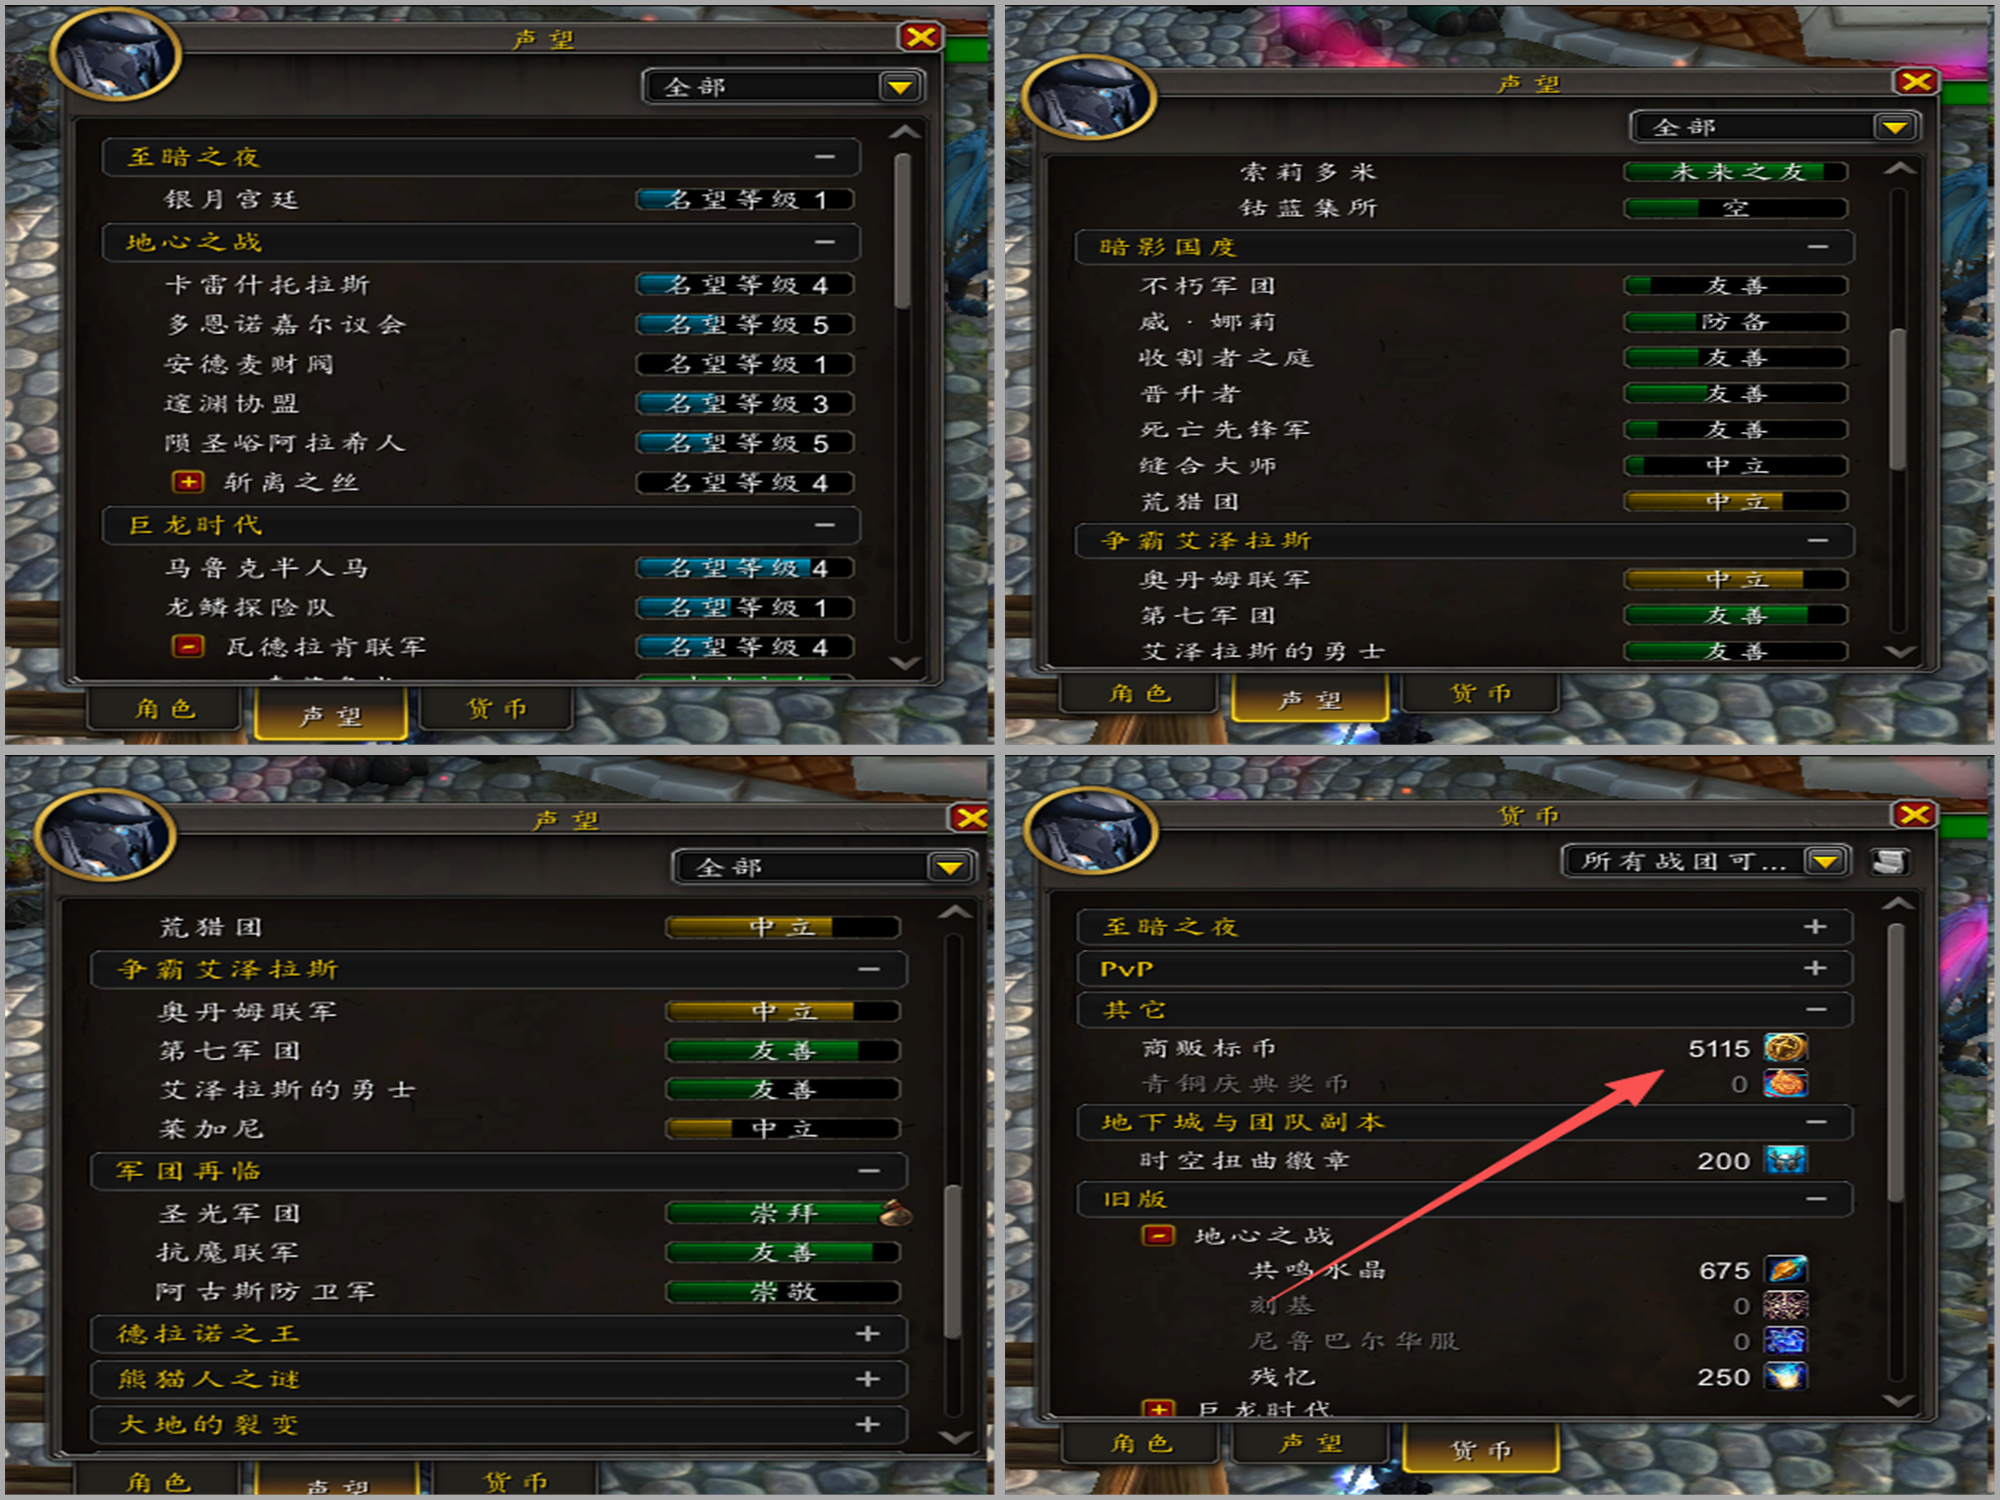Click the 时空扭曲徽章 badge icon

click(1786, 1160)
